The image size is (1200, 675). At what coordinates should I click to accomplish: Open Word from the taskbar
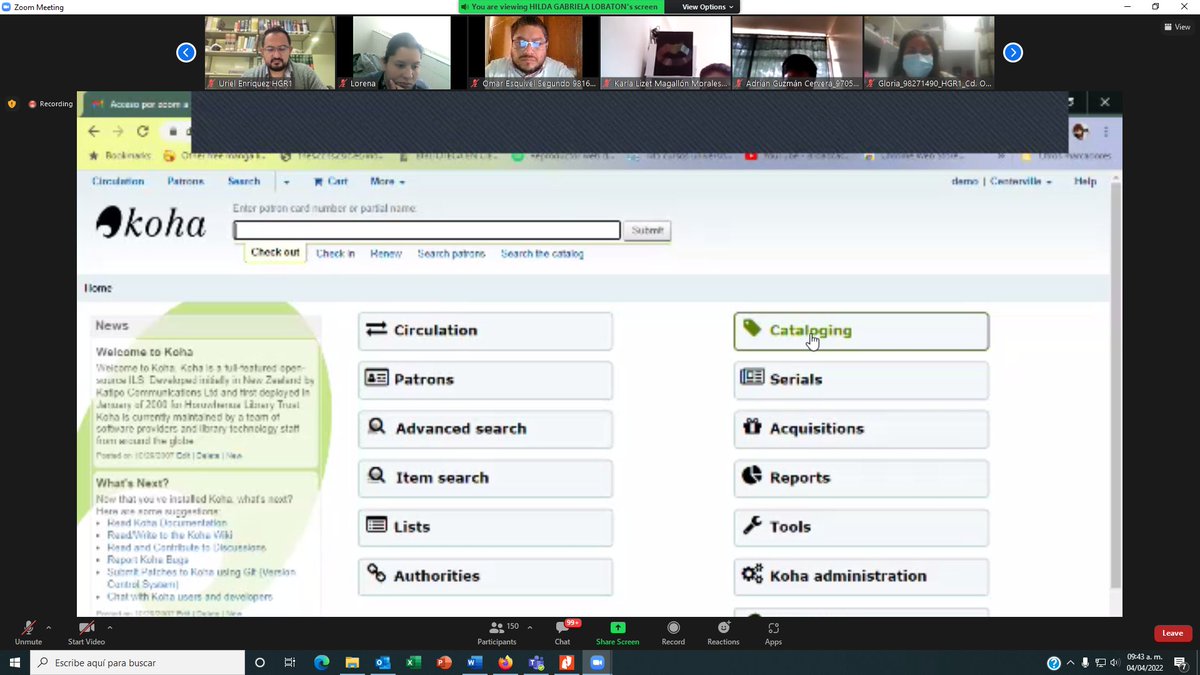pyautogui.click(x=474, y=662)
